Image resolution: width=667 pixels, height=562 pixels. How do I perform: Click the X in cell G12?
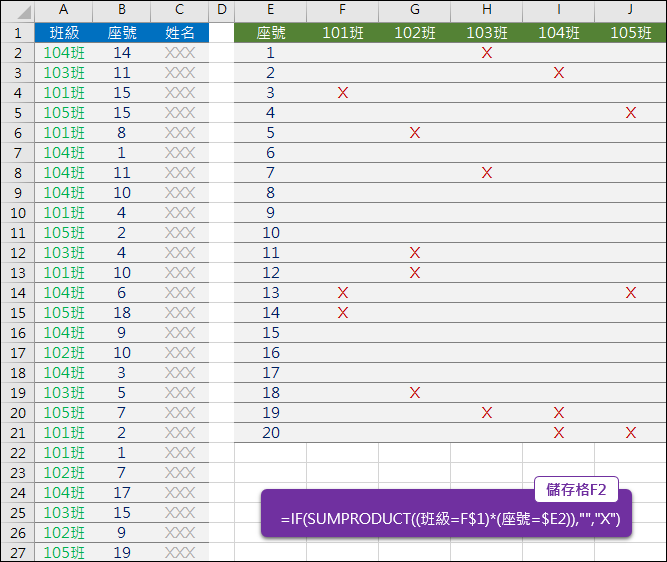coord(415,253)
